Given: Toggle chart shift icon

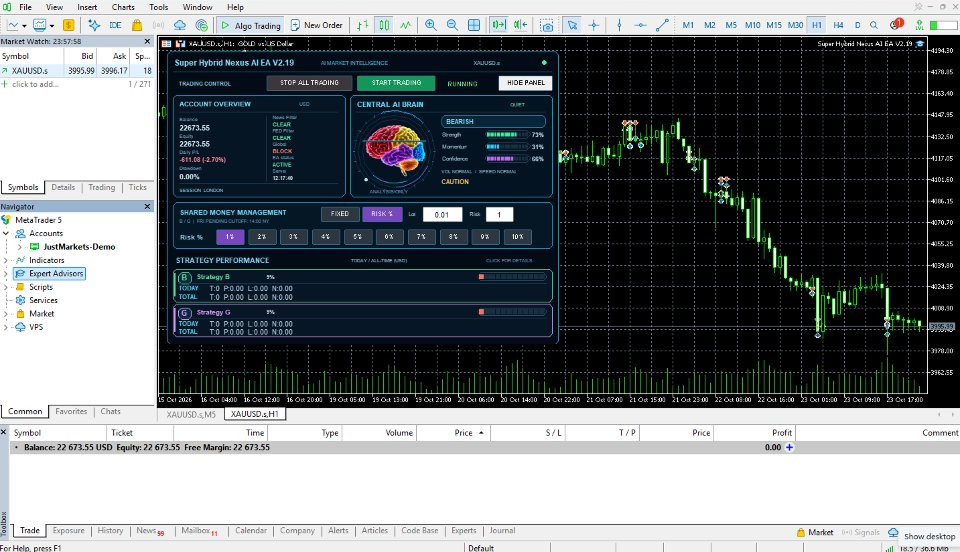Looking at the screenshot, I should pos(520,25).
